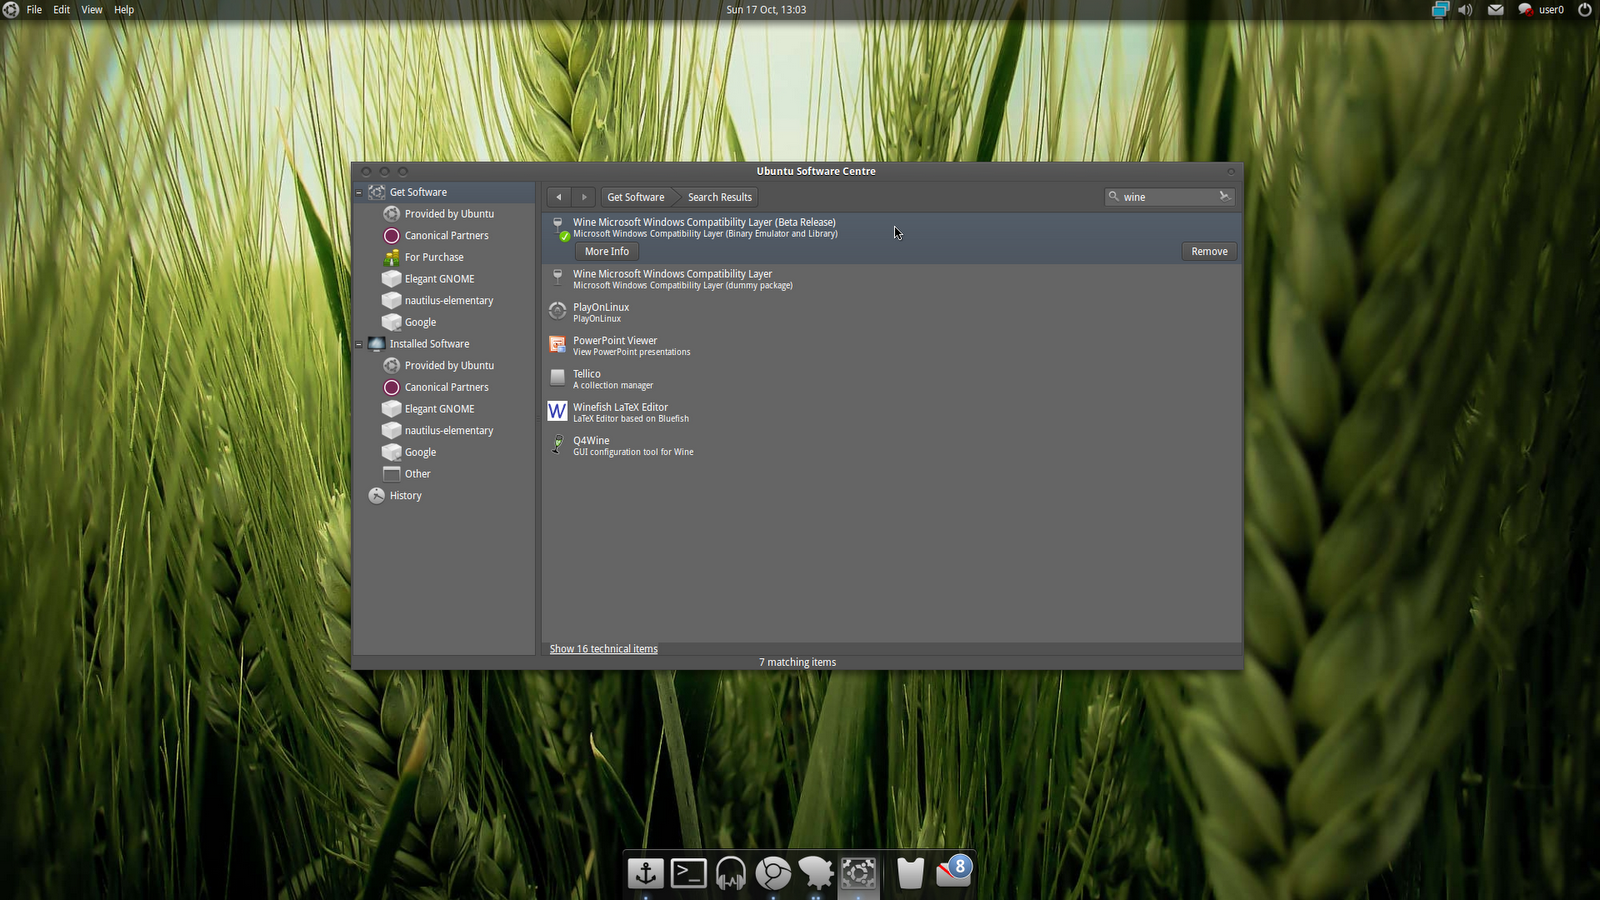Launch Chromium browser from the dock
This screenshot has width=1600, height=900.
tap(773, 874)
